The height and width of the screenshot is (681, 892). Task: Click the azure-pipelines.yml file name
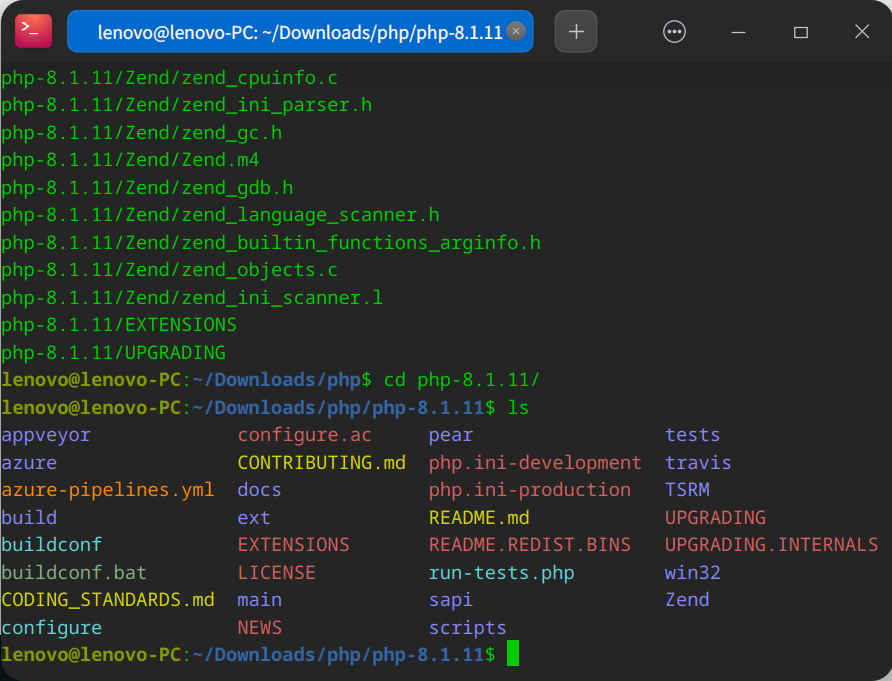pos(108,490)
